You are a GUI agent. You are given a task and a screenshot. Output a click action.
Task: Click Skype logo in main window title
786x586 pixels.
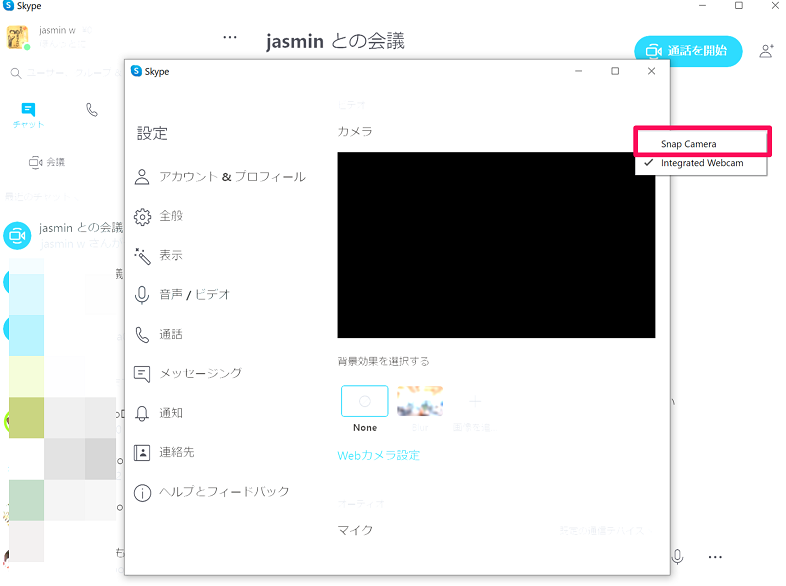[x=9, y=6]
